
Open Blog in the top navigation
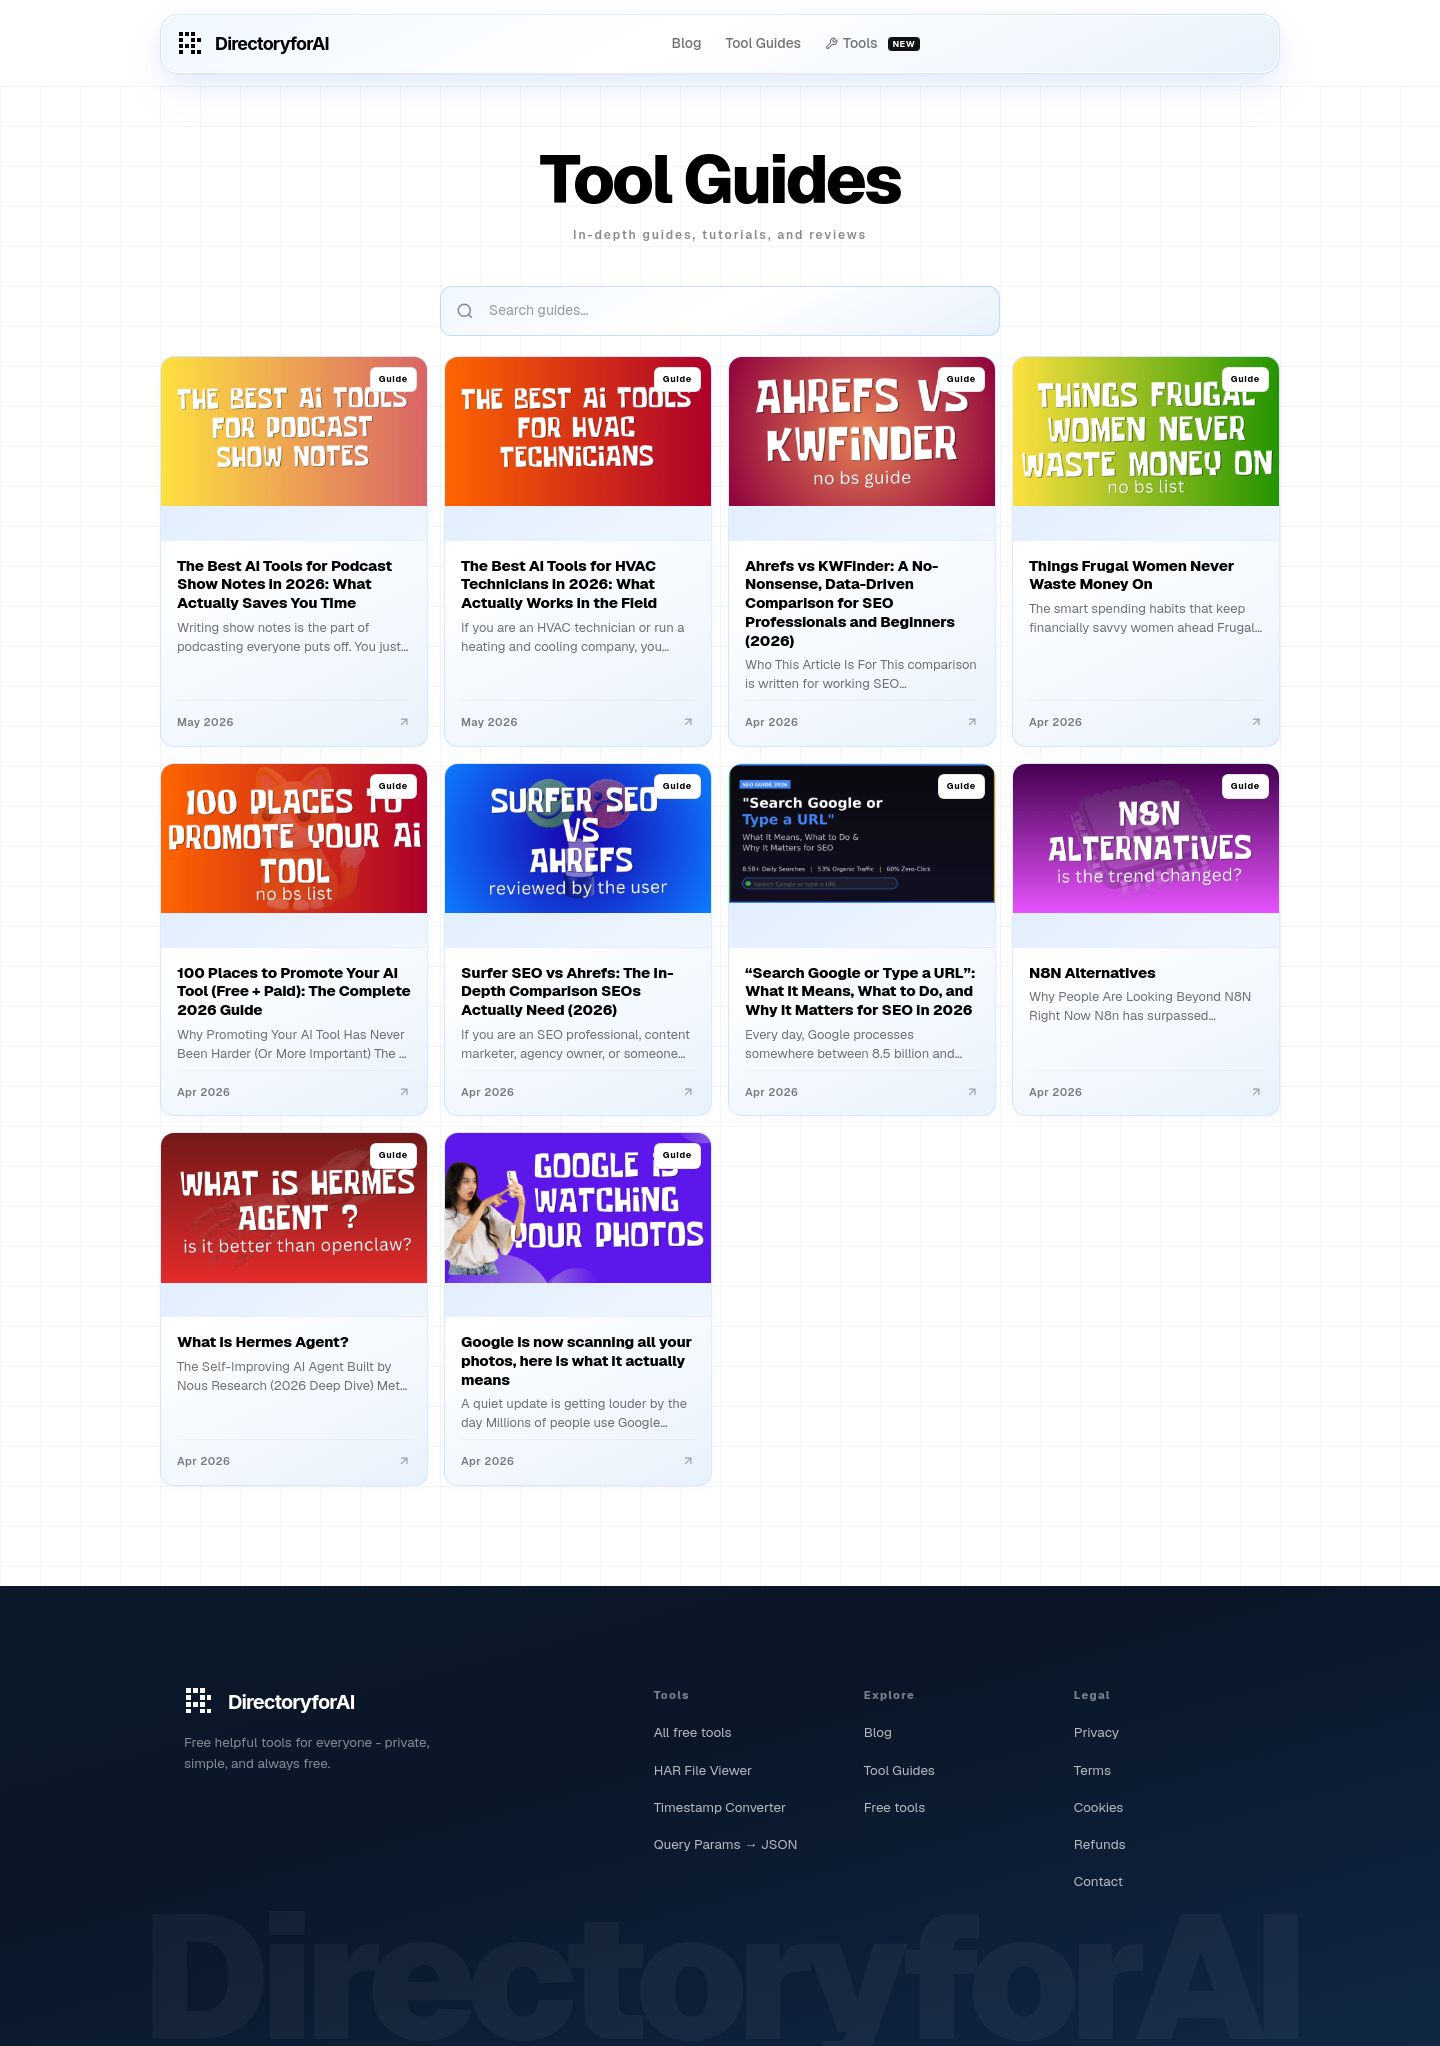pyautogui.click(x=686, y=43)
